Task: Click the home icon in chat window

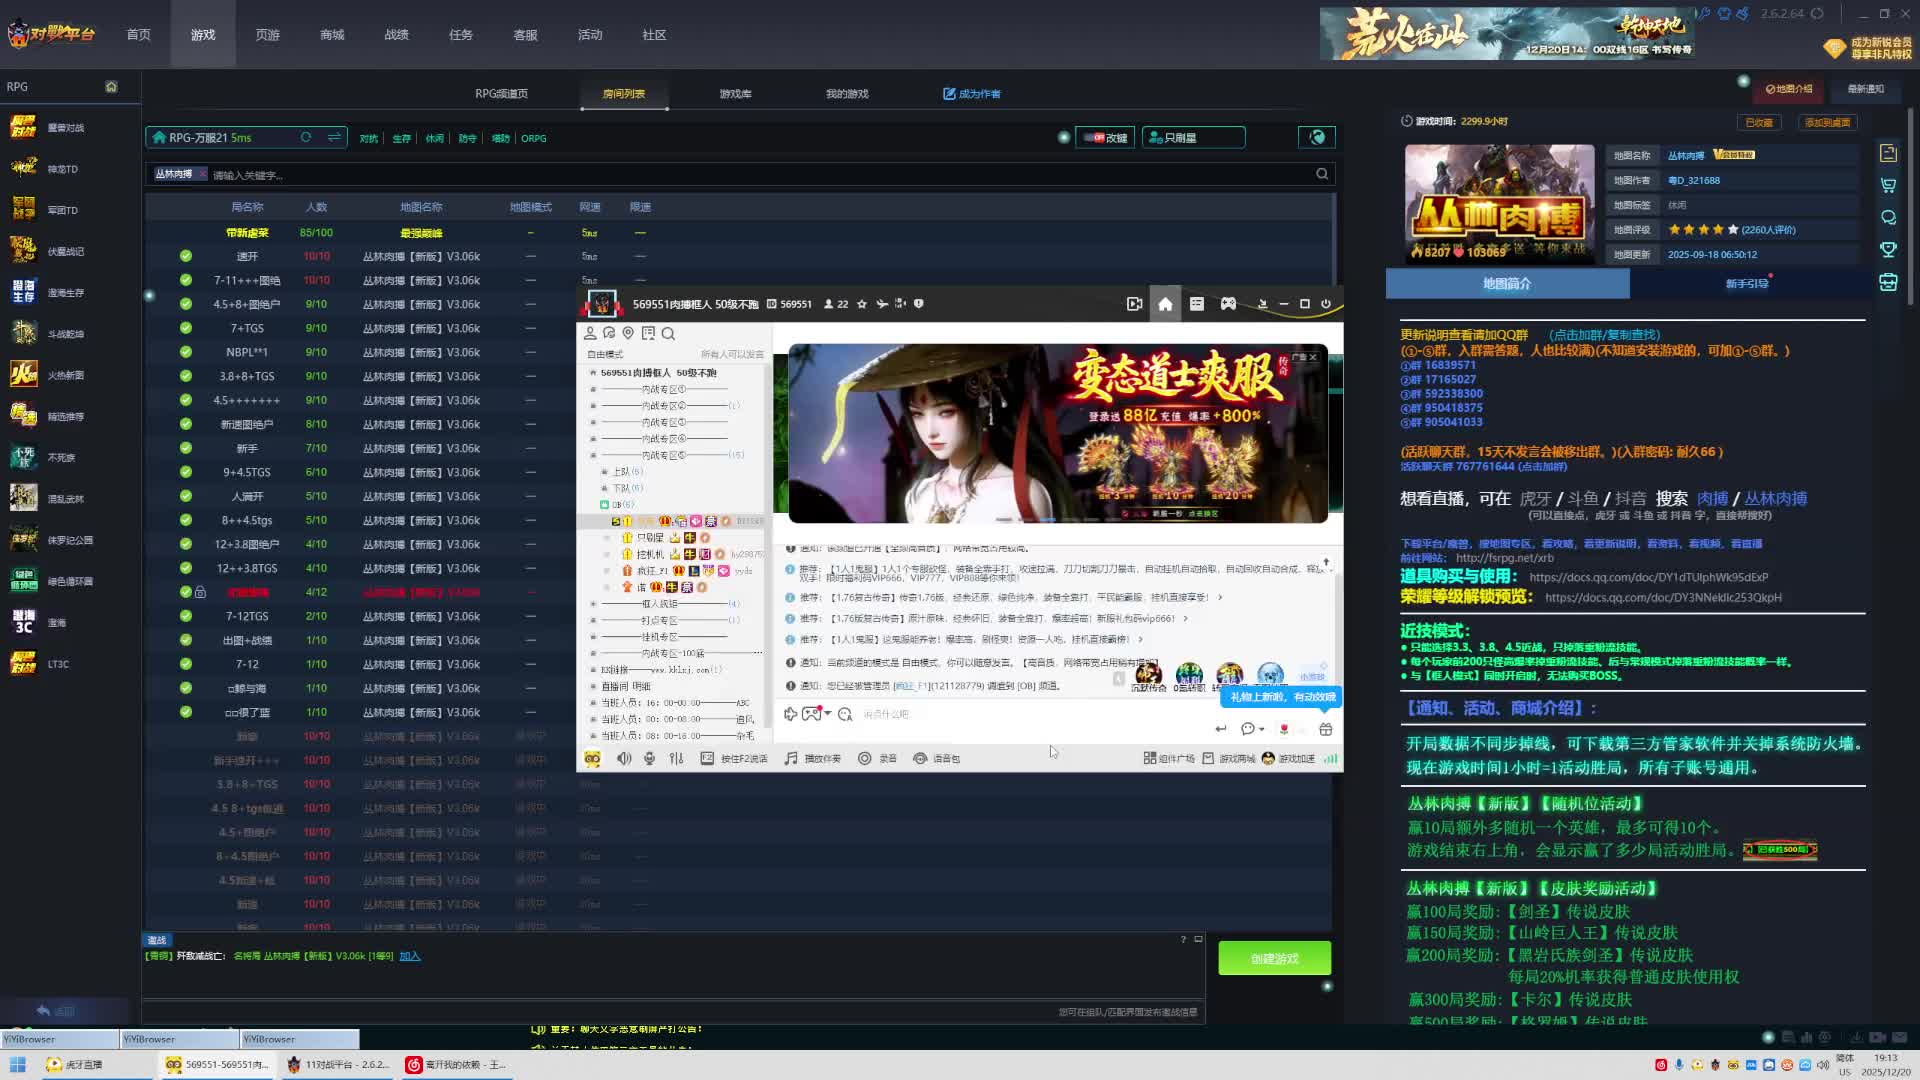Action: [x=1165, y=304]
